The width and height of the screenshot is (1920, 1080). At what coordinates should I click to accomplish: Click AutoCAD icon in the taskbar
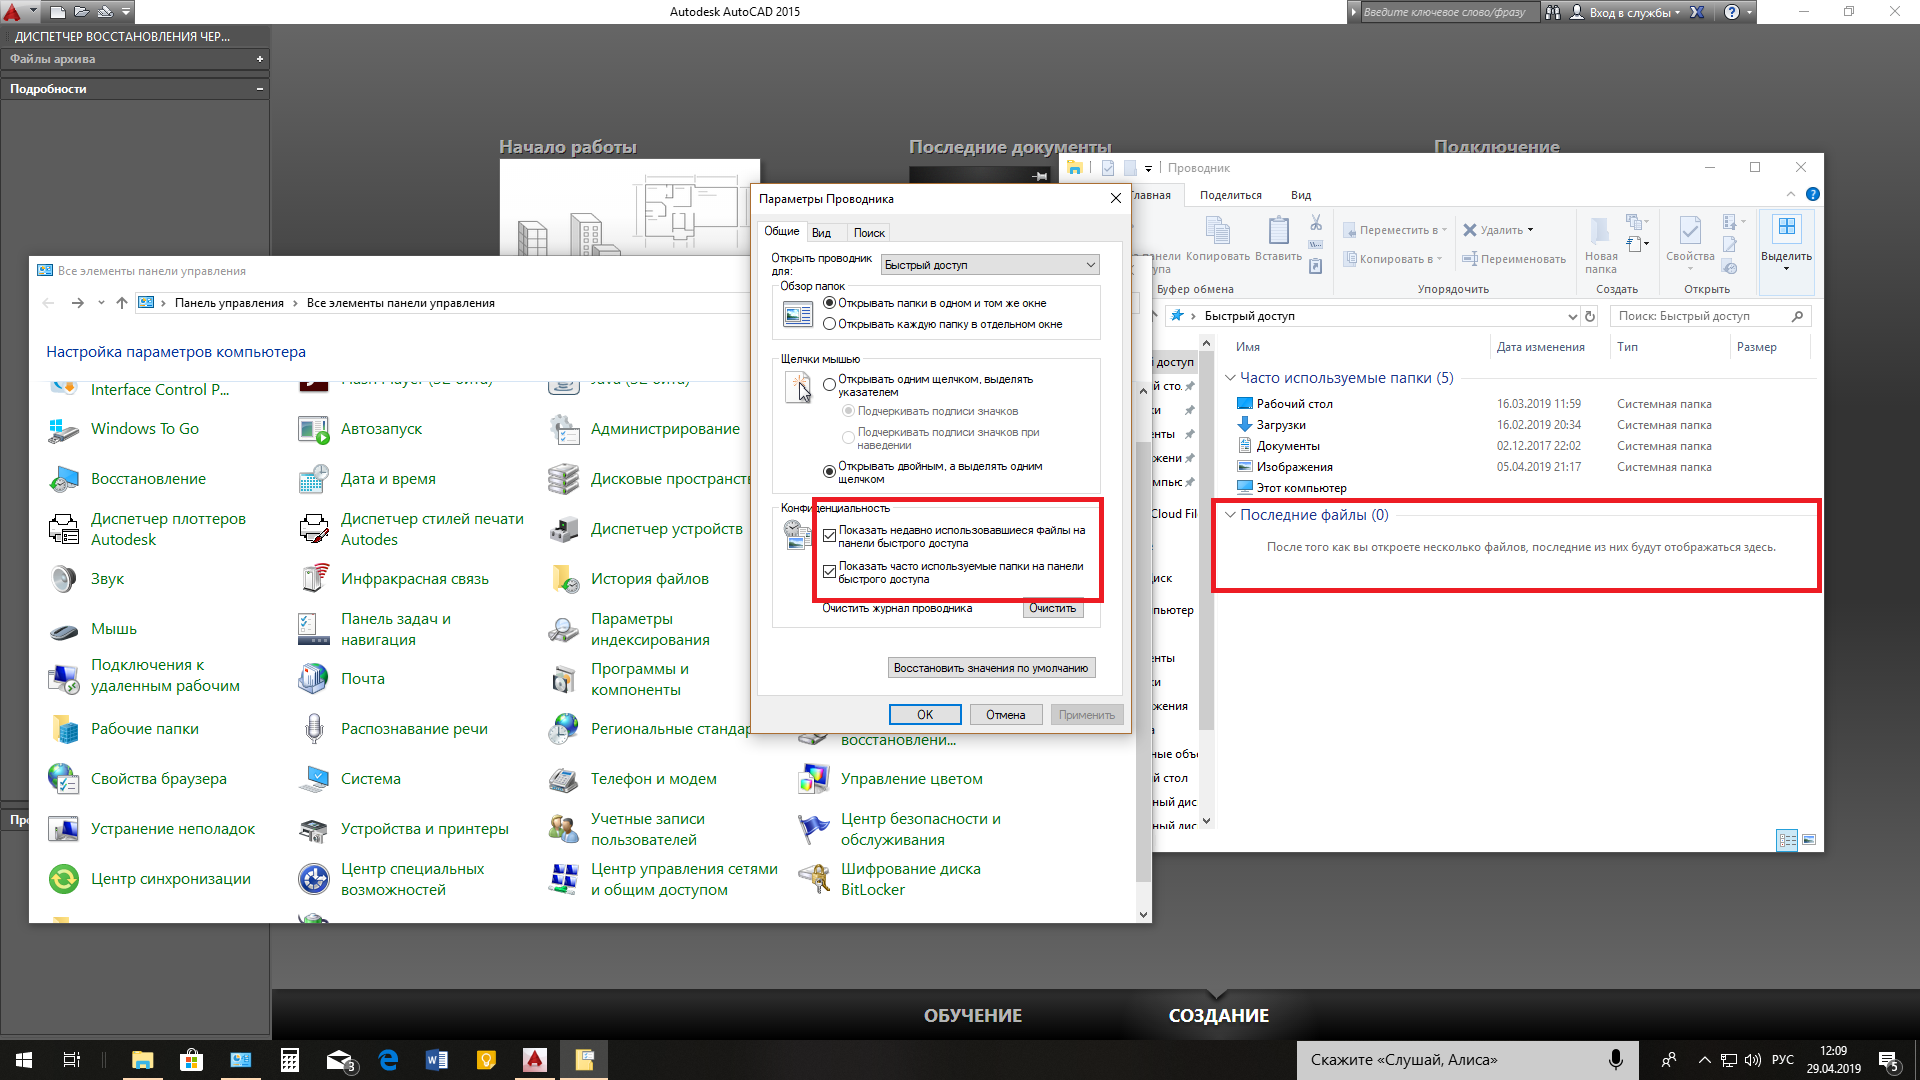click(x=535, y=1060)
